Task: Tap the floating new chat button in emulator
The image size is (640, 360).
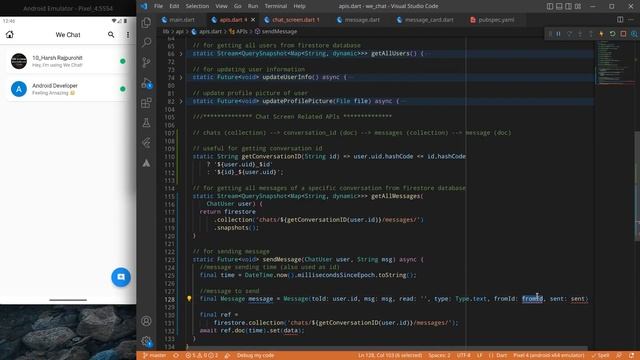Action: pyautogui.click(x=121, y=277)
